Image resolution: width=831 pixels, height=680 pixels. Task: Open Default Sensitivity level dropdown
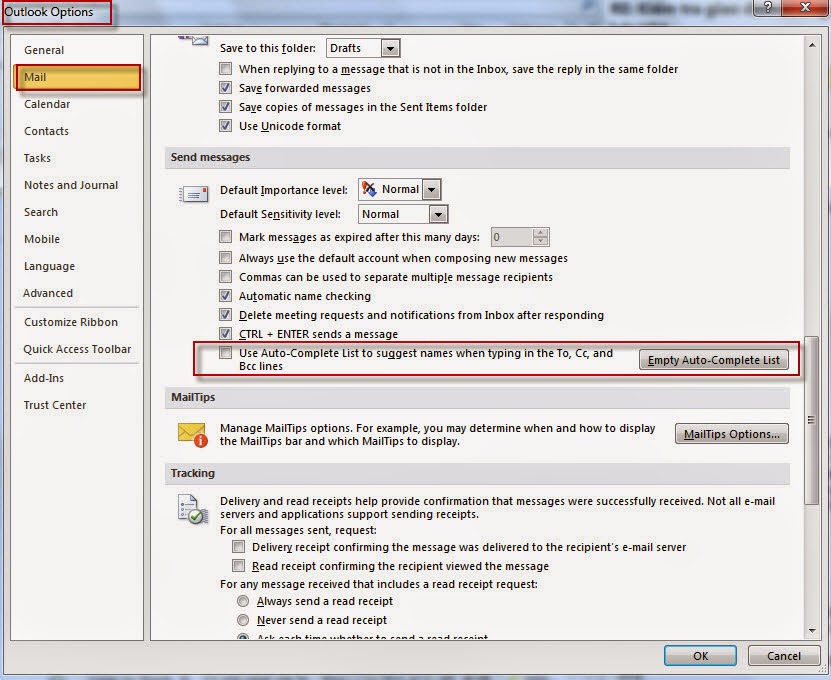click(x=438, y=214)
